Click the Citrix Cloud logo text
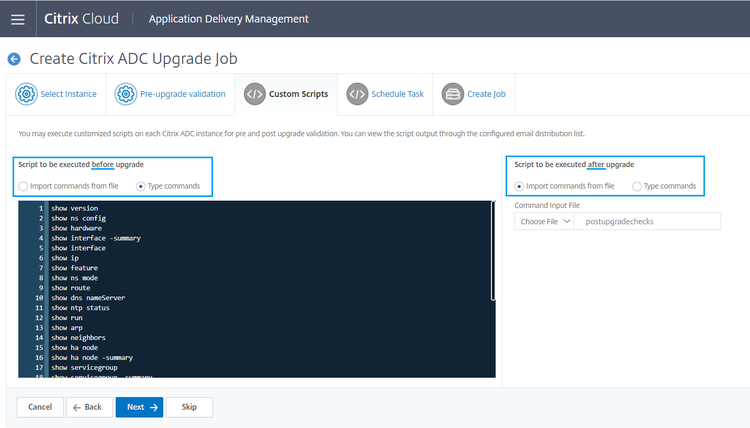This screenshot has height=428, width=750. pyautogui.click(x=81, y=19)
